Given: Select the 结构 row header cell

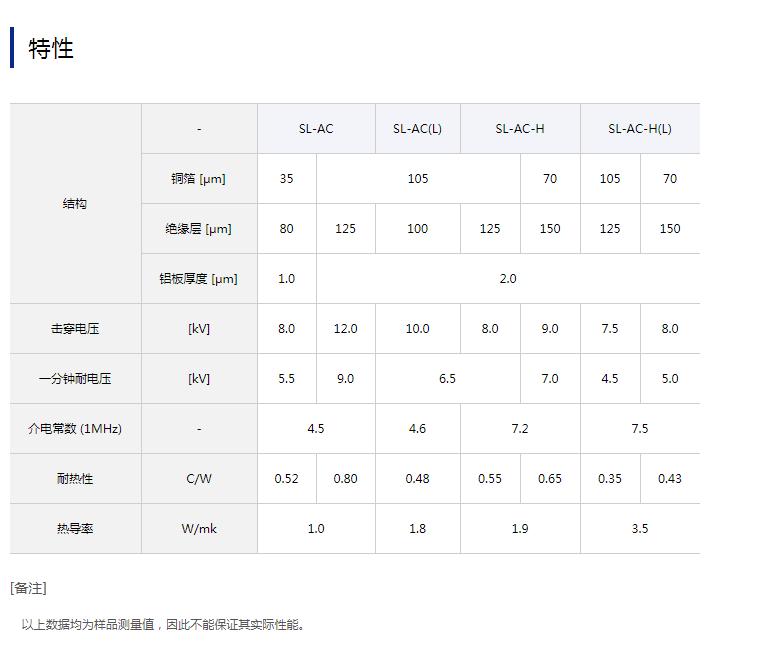Looking at the screenshot, I should pos(75,204).
